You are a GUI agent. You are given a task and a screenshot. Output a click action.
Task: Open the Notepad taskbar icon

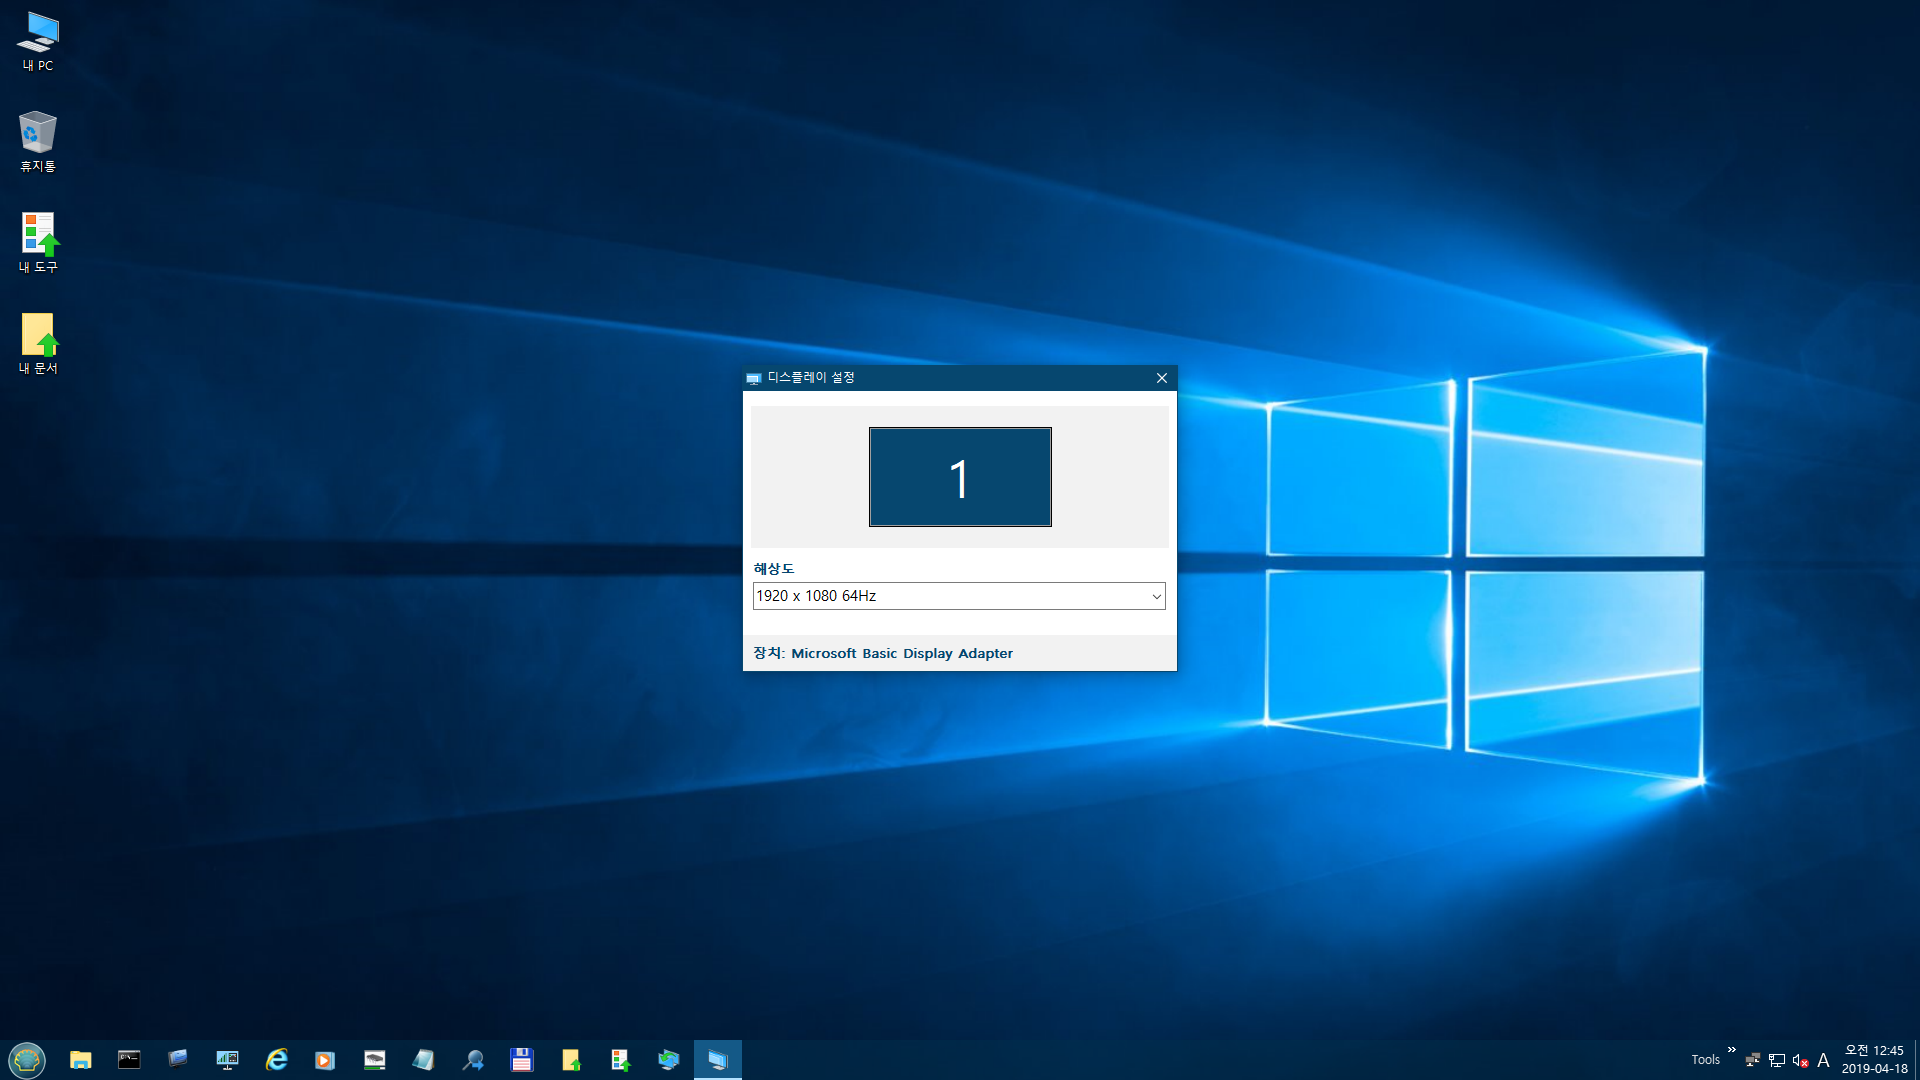(x=423, y=1060)
